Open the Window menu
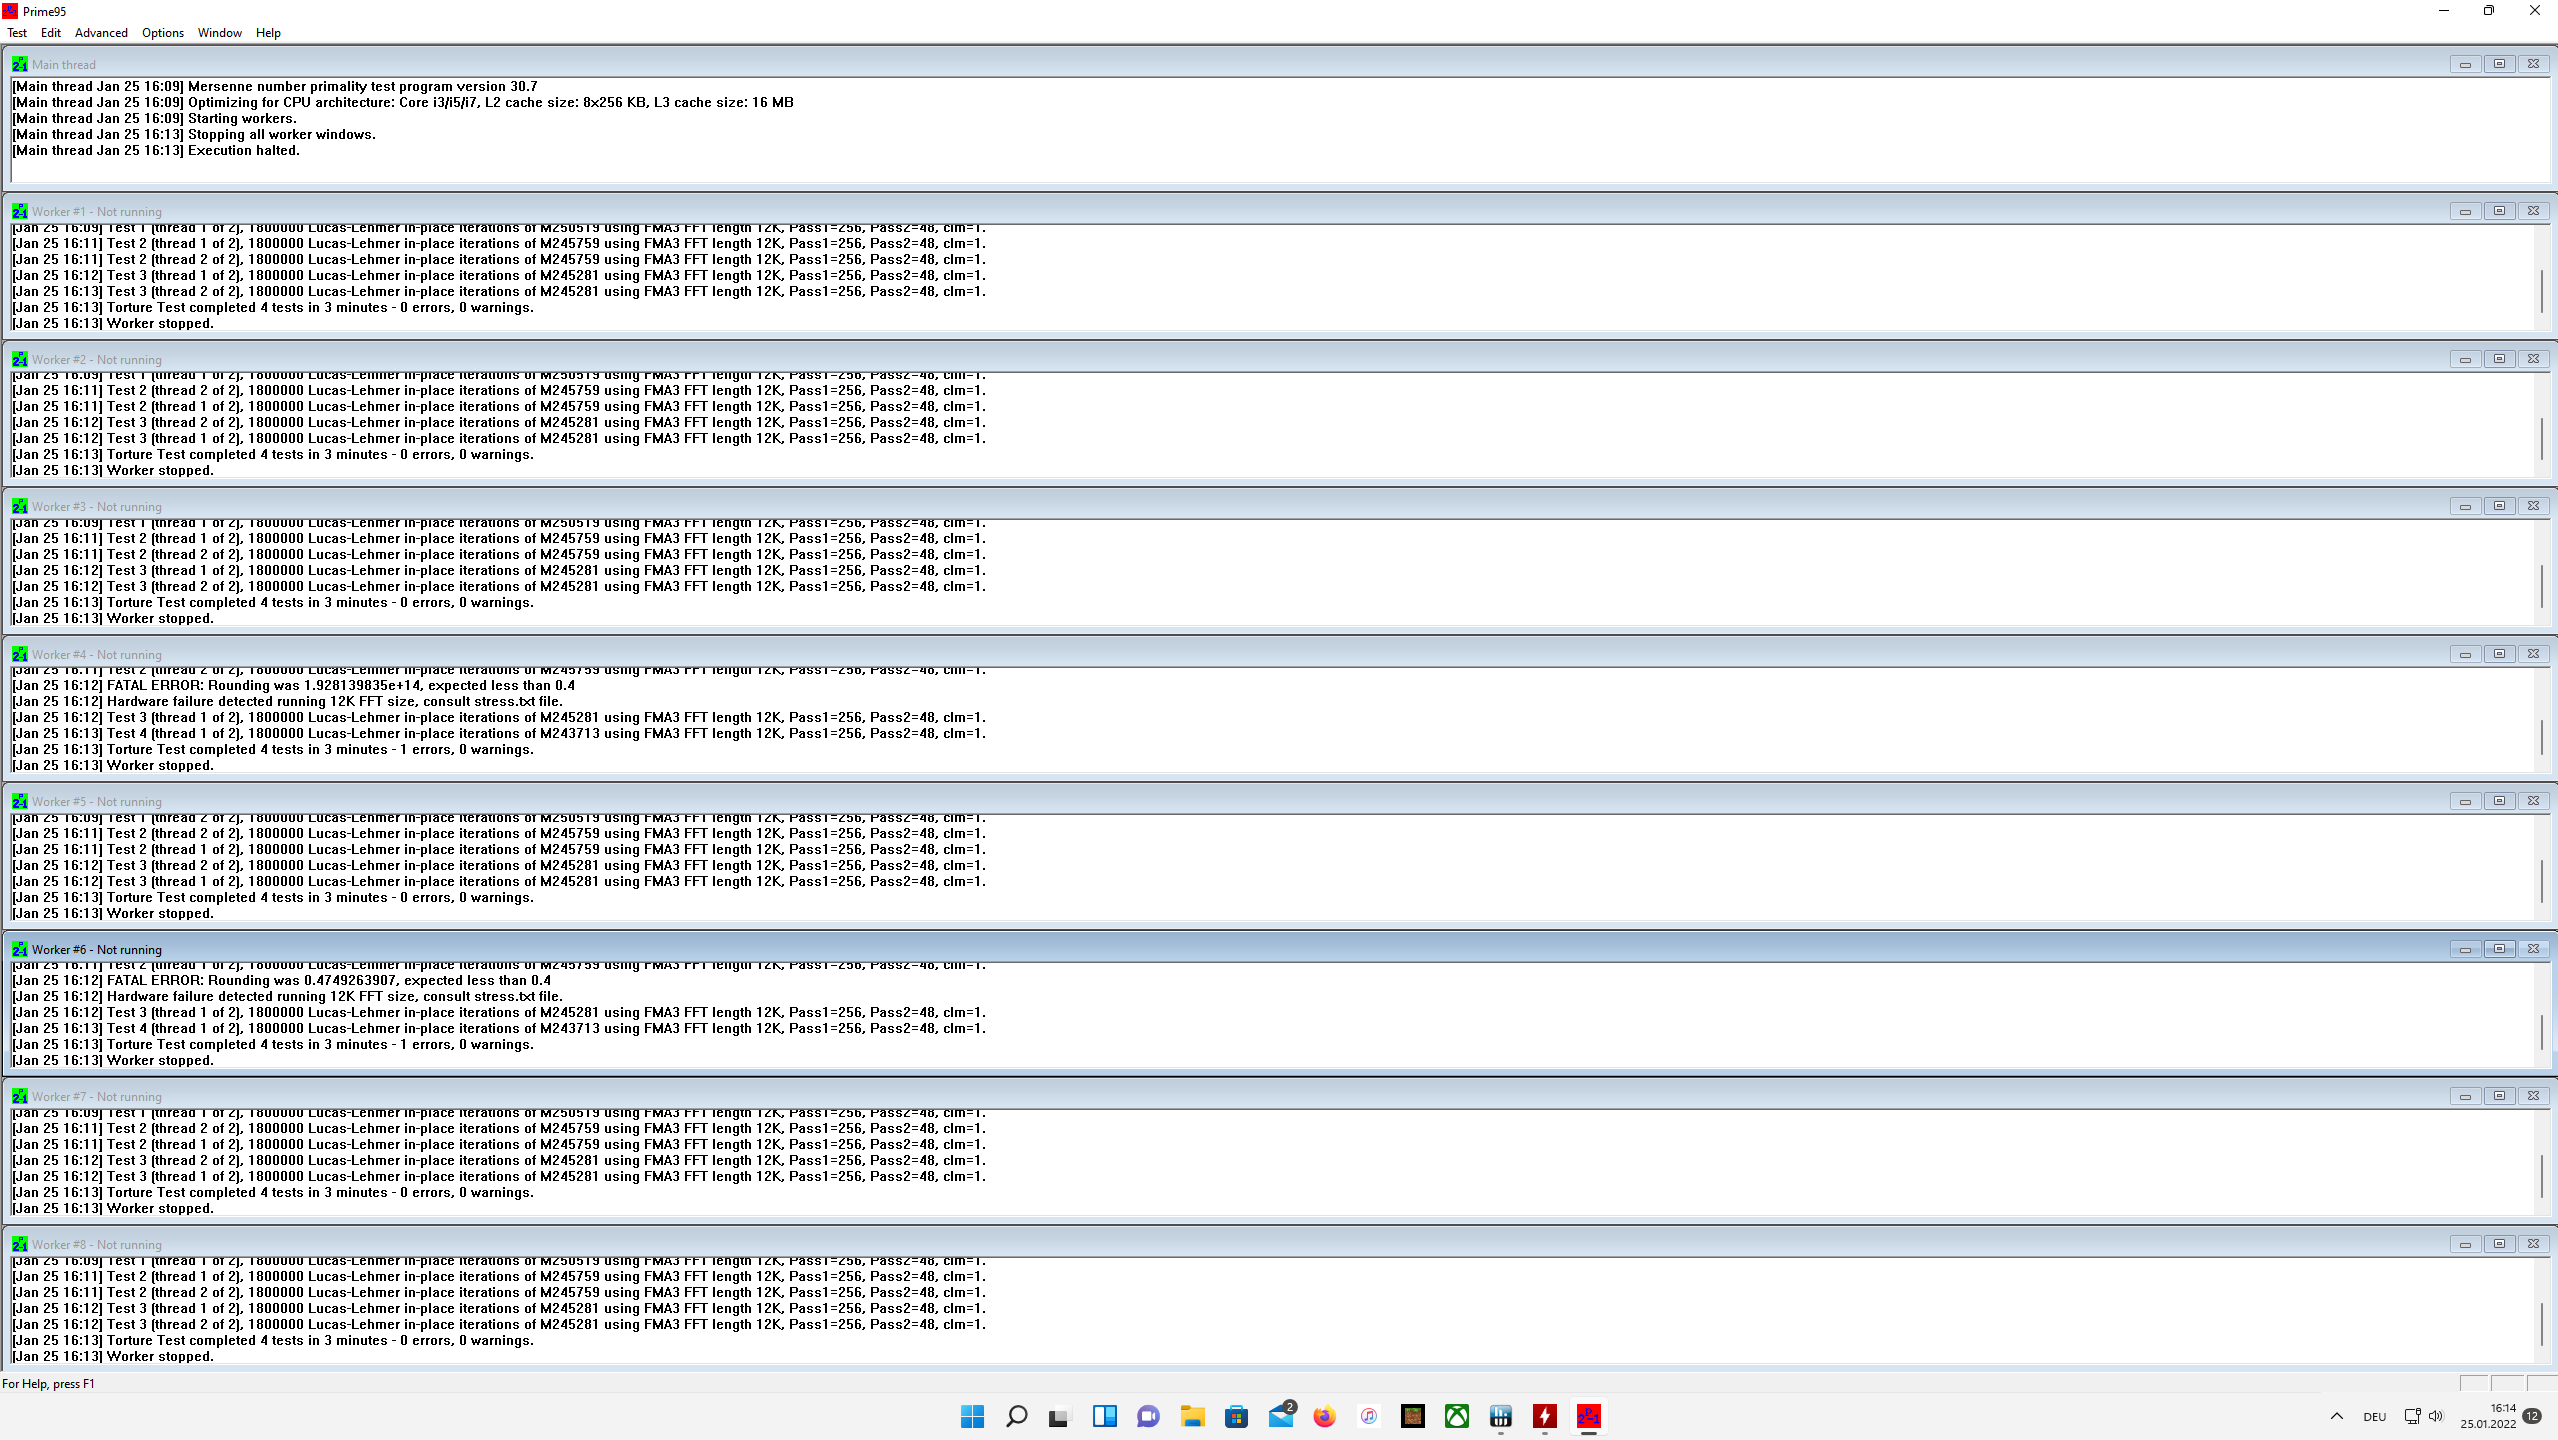The width and height of the screenshot is (2558, 1440). 219,33
